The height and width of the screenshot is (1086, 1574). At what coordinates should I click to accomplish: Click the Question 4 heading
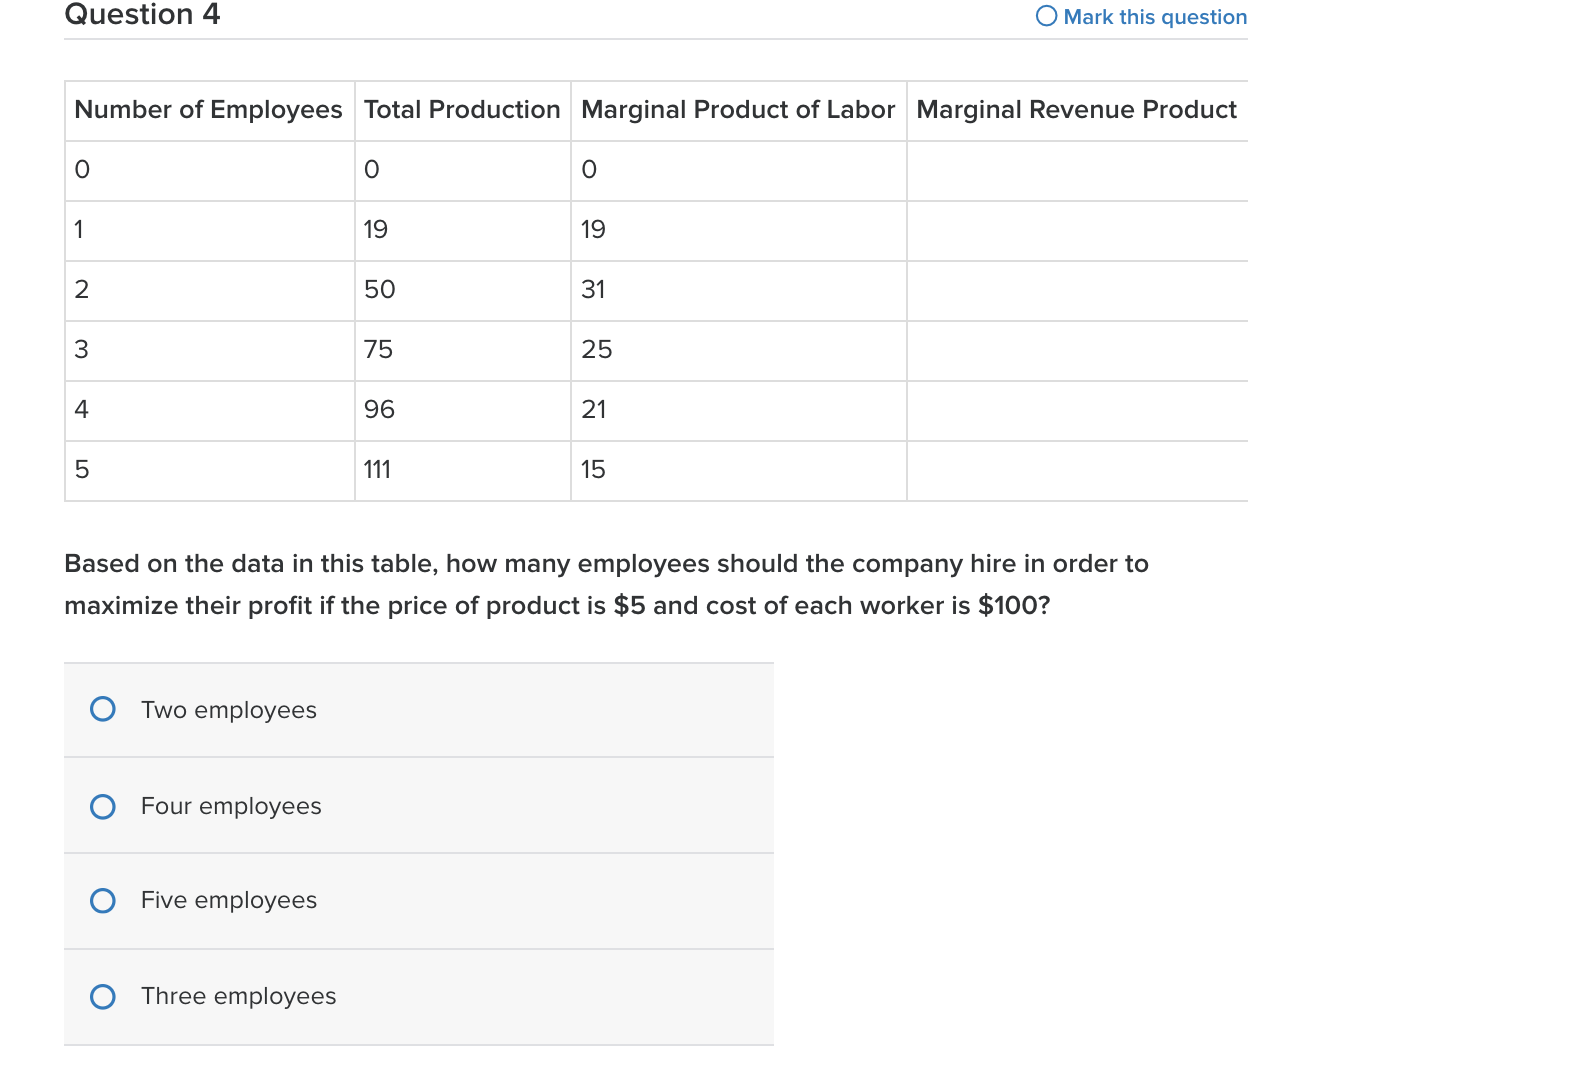(x=141, y=15)
